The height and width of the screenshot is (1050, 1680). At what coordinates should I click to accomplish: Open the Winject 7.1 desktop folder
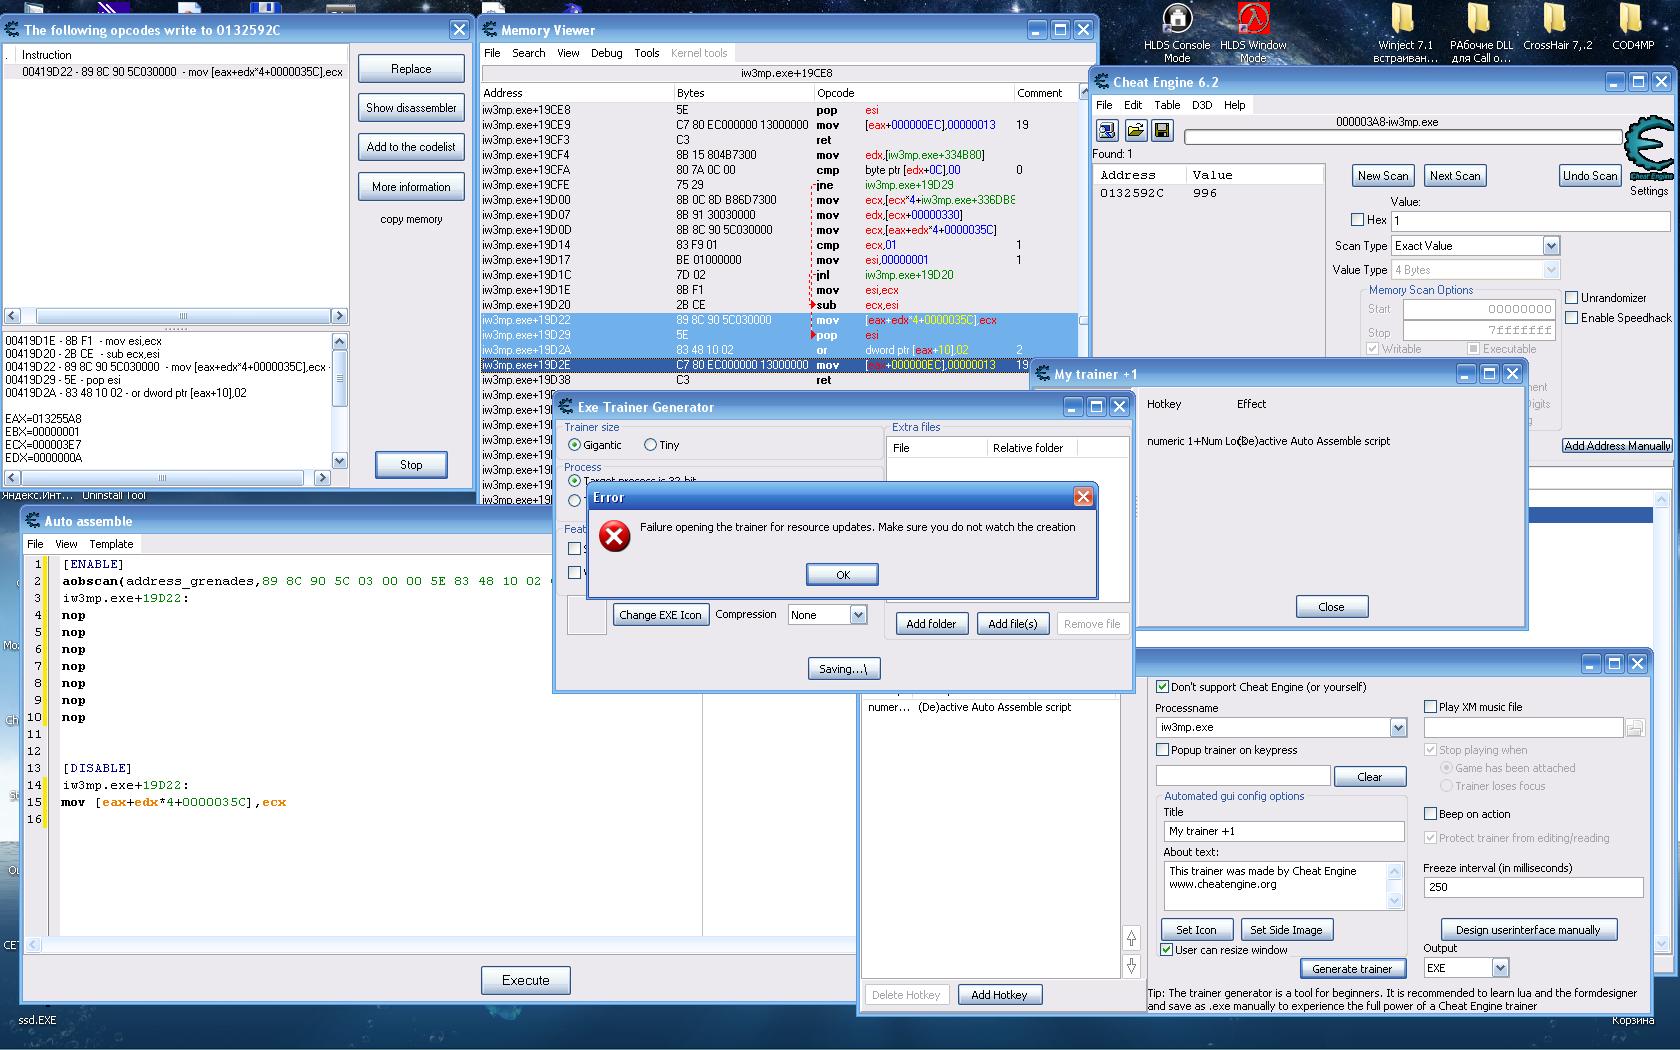click(x=1405, y=33)
